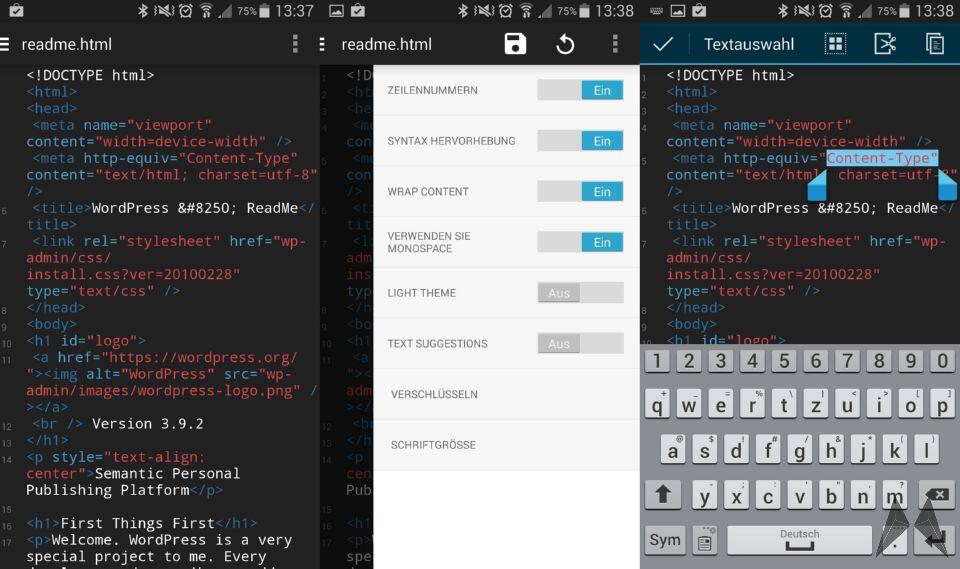Tap the z key in top letter row
The width and height of the screenshot is (960, 569).
point(816,404)
